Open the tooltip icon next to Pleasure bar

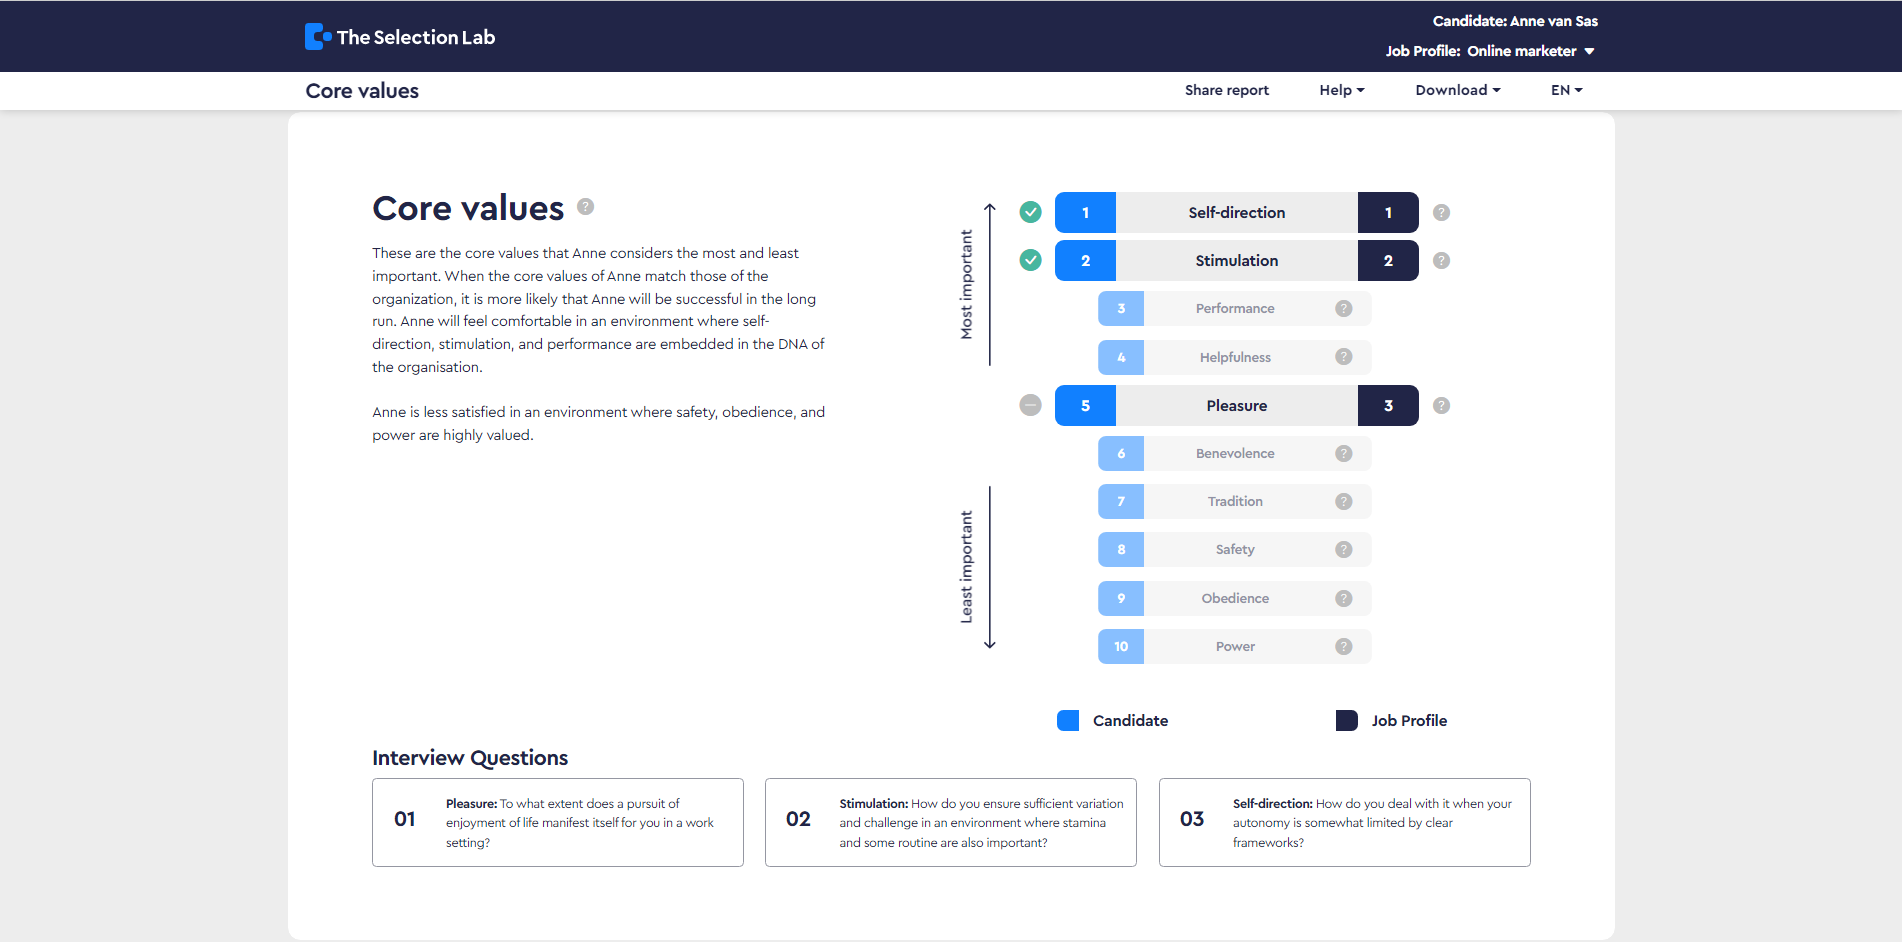(1441, 405)
